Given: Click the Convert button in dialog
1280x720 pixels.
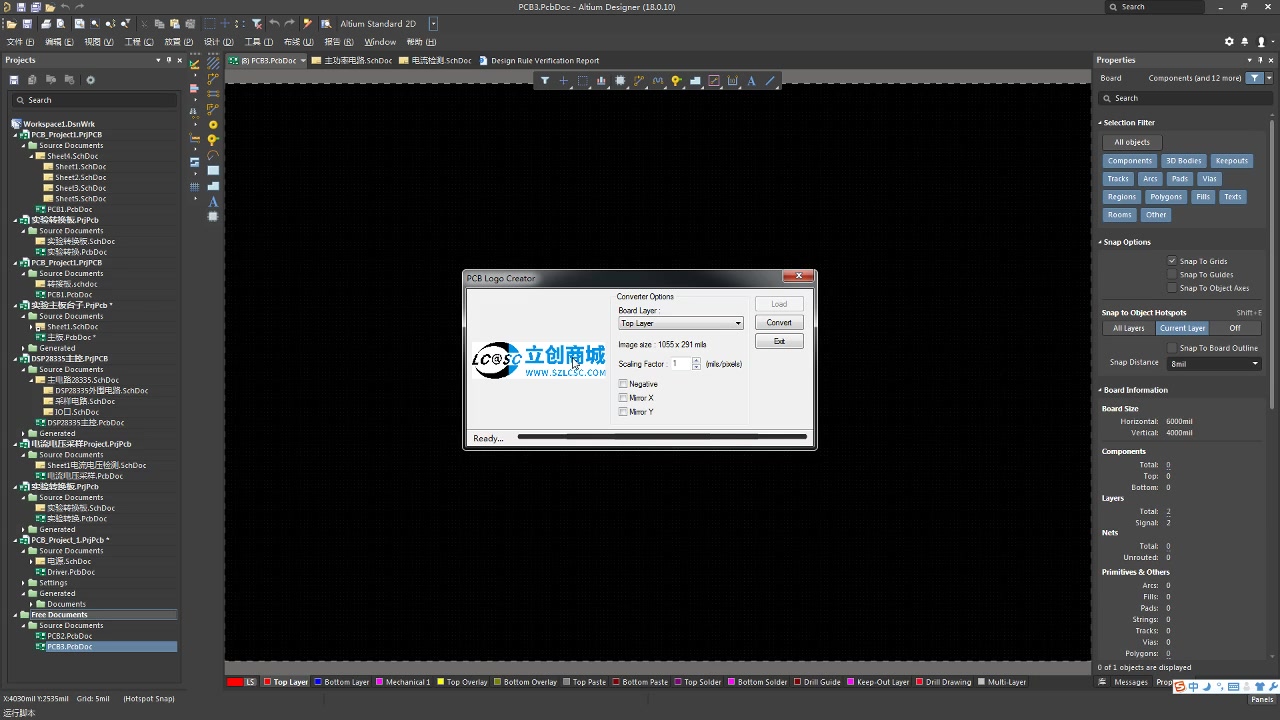Looking at the screenshot, I should [779, 322].
